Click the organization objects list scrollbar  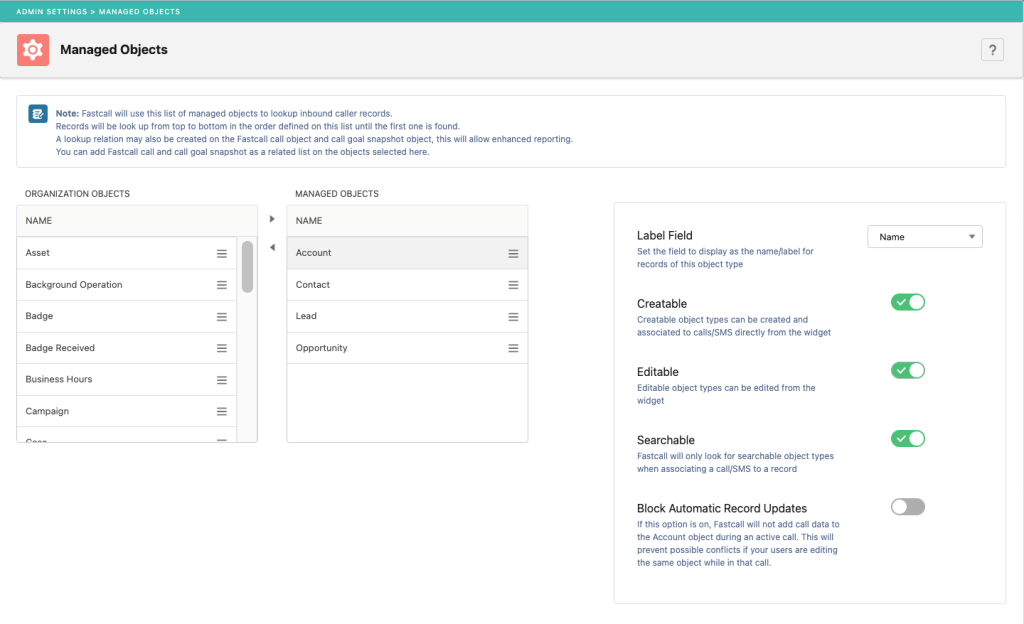coord(248,267)
